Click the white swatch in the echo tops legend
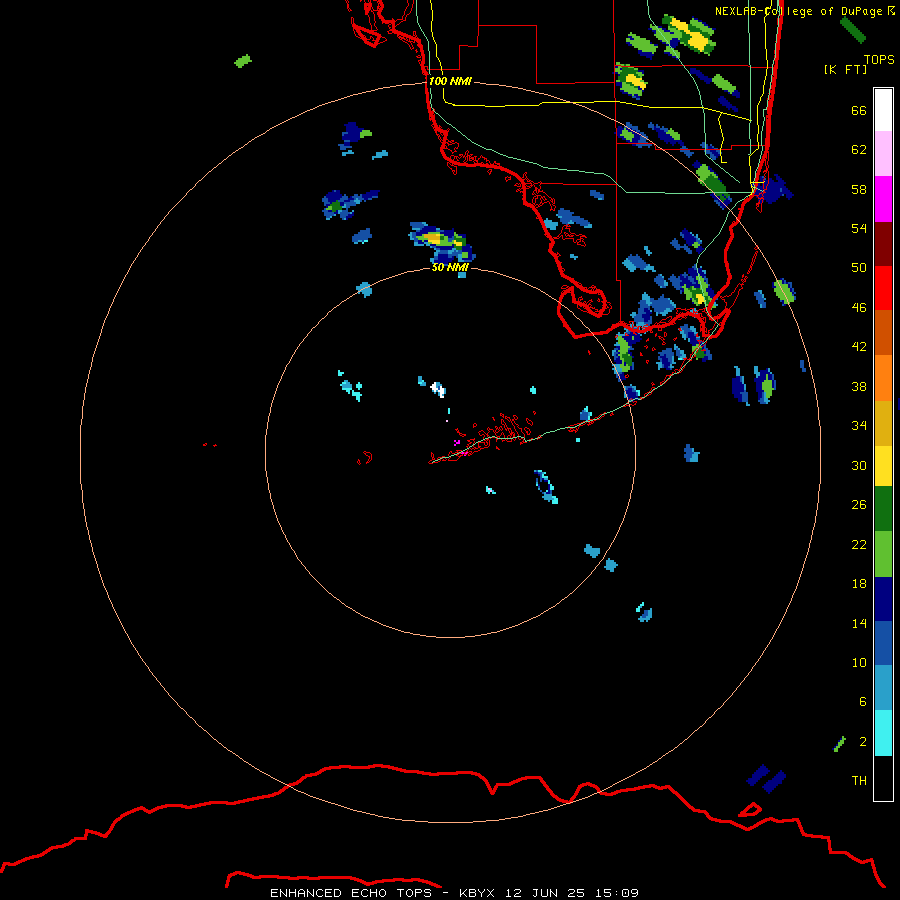The height and width of the screenshot is (900, 900). click(883, 110)
